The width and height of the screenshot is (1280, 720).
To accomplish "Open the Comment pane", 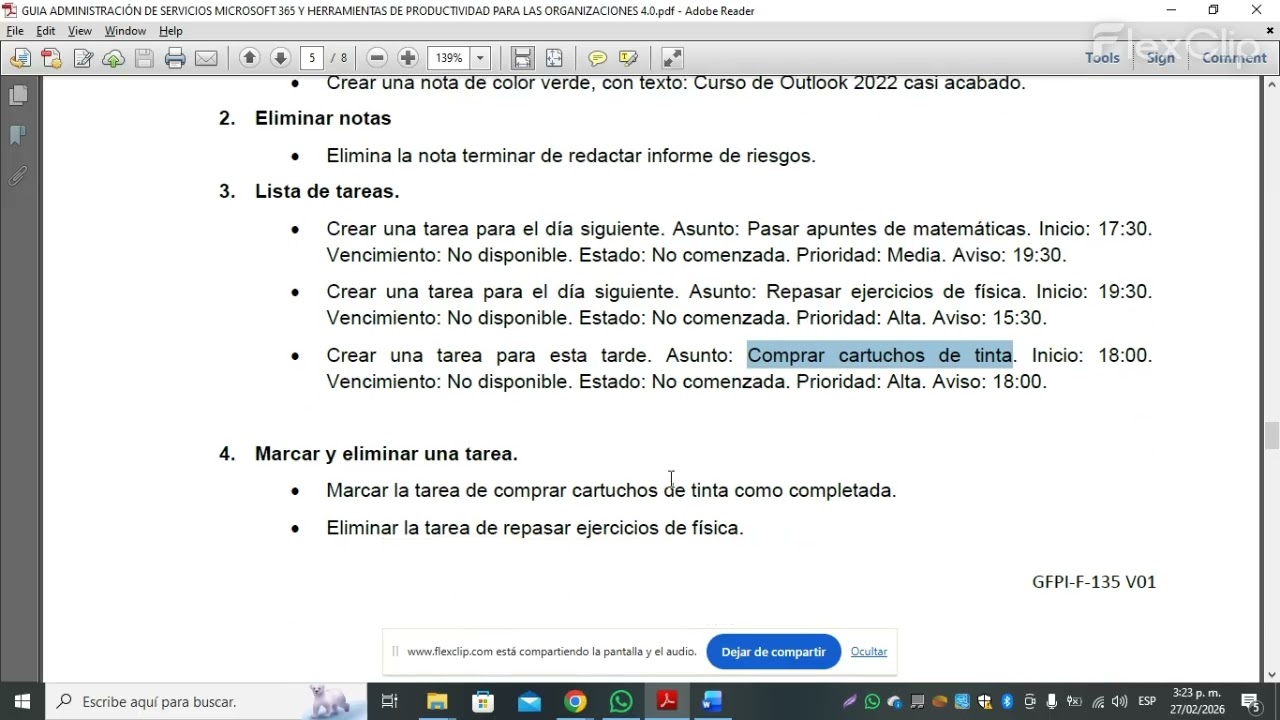I will coord(1234,58).
